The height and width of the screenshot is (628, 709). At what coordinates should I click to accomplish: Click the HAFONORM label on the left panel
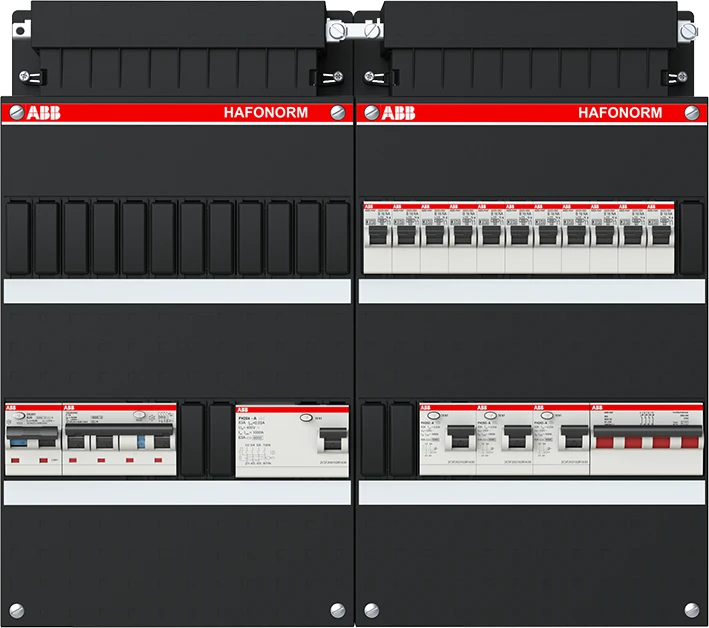tap(264, 112)
